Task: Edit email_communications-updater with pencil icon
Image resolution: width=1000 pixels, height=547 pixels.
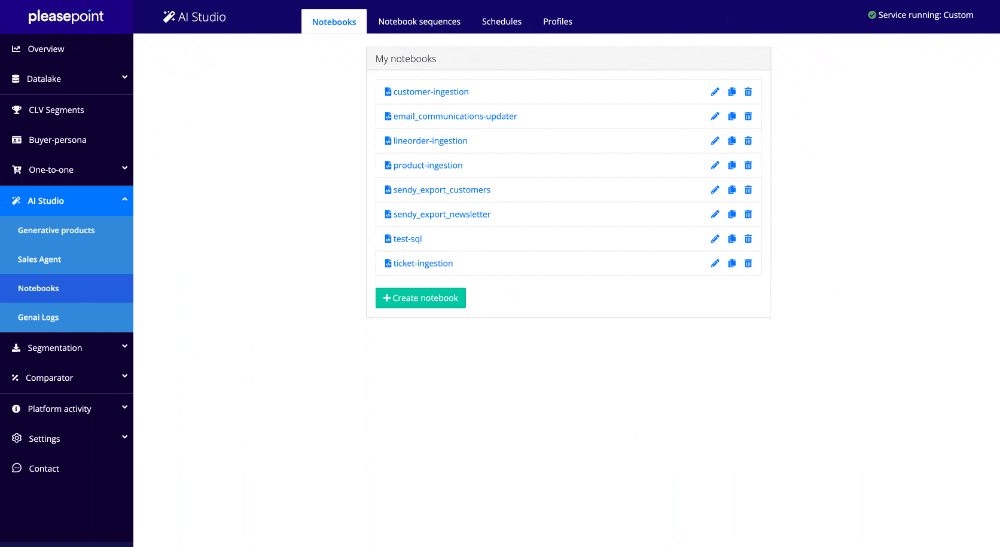Action: [715, 116]
